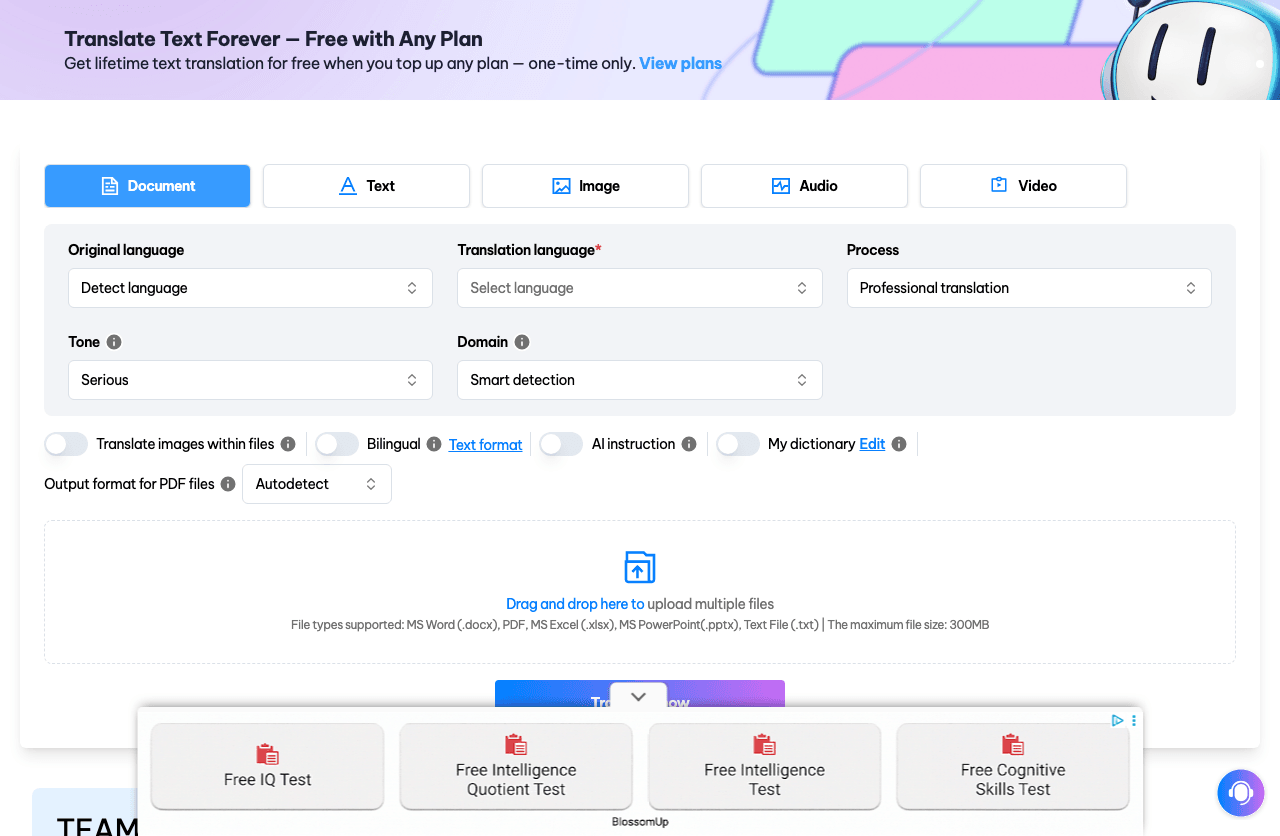Screen dimensions: 1280x836
Task: Click Free Intelligence Quotient Test ad
Action: [x=516, y=766]
